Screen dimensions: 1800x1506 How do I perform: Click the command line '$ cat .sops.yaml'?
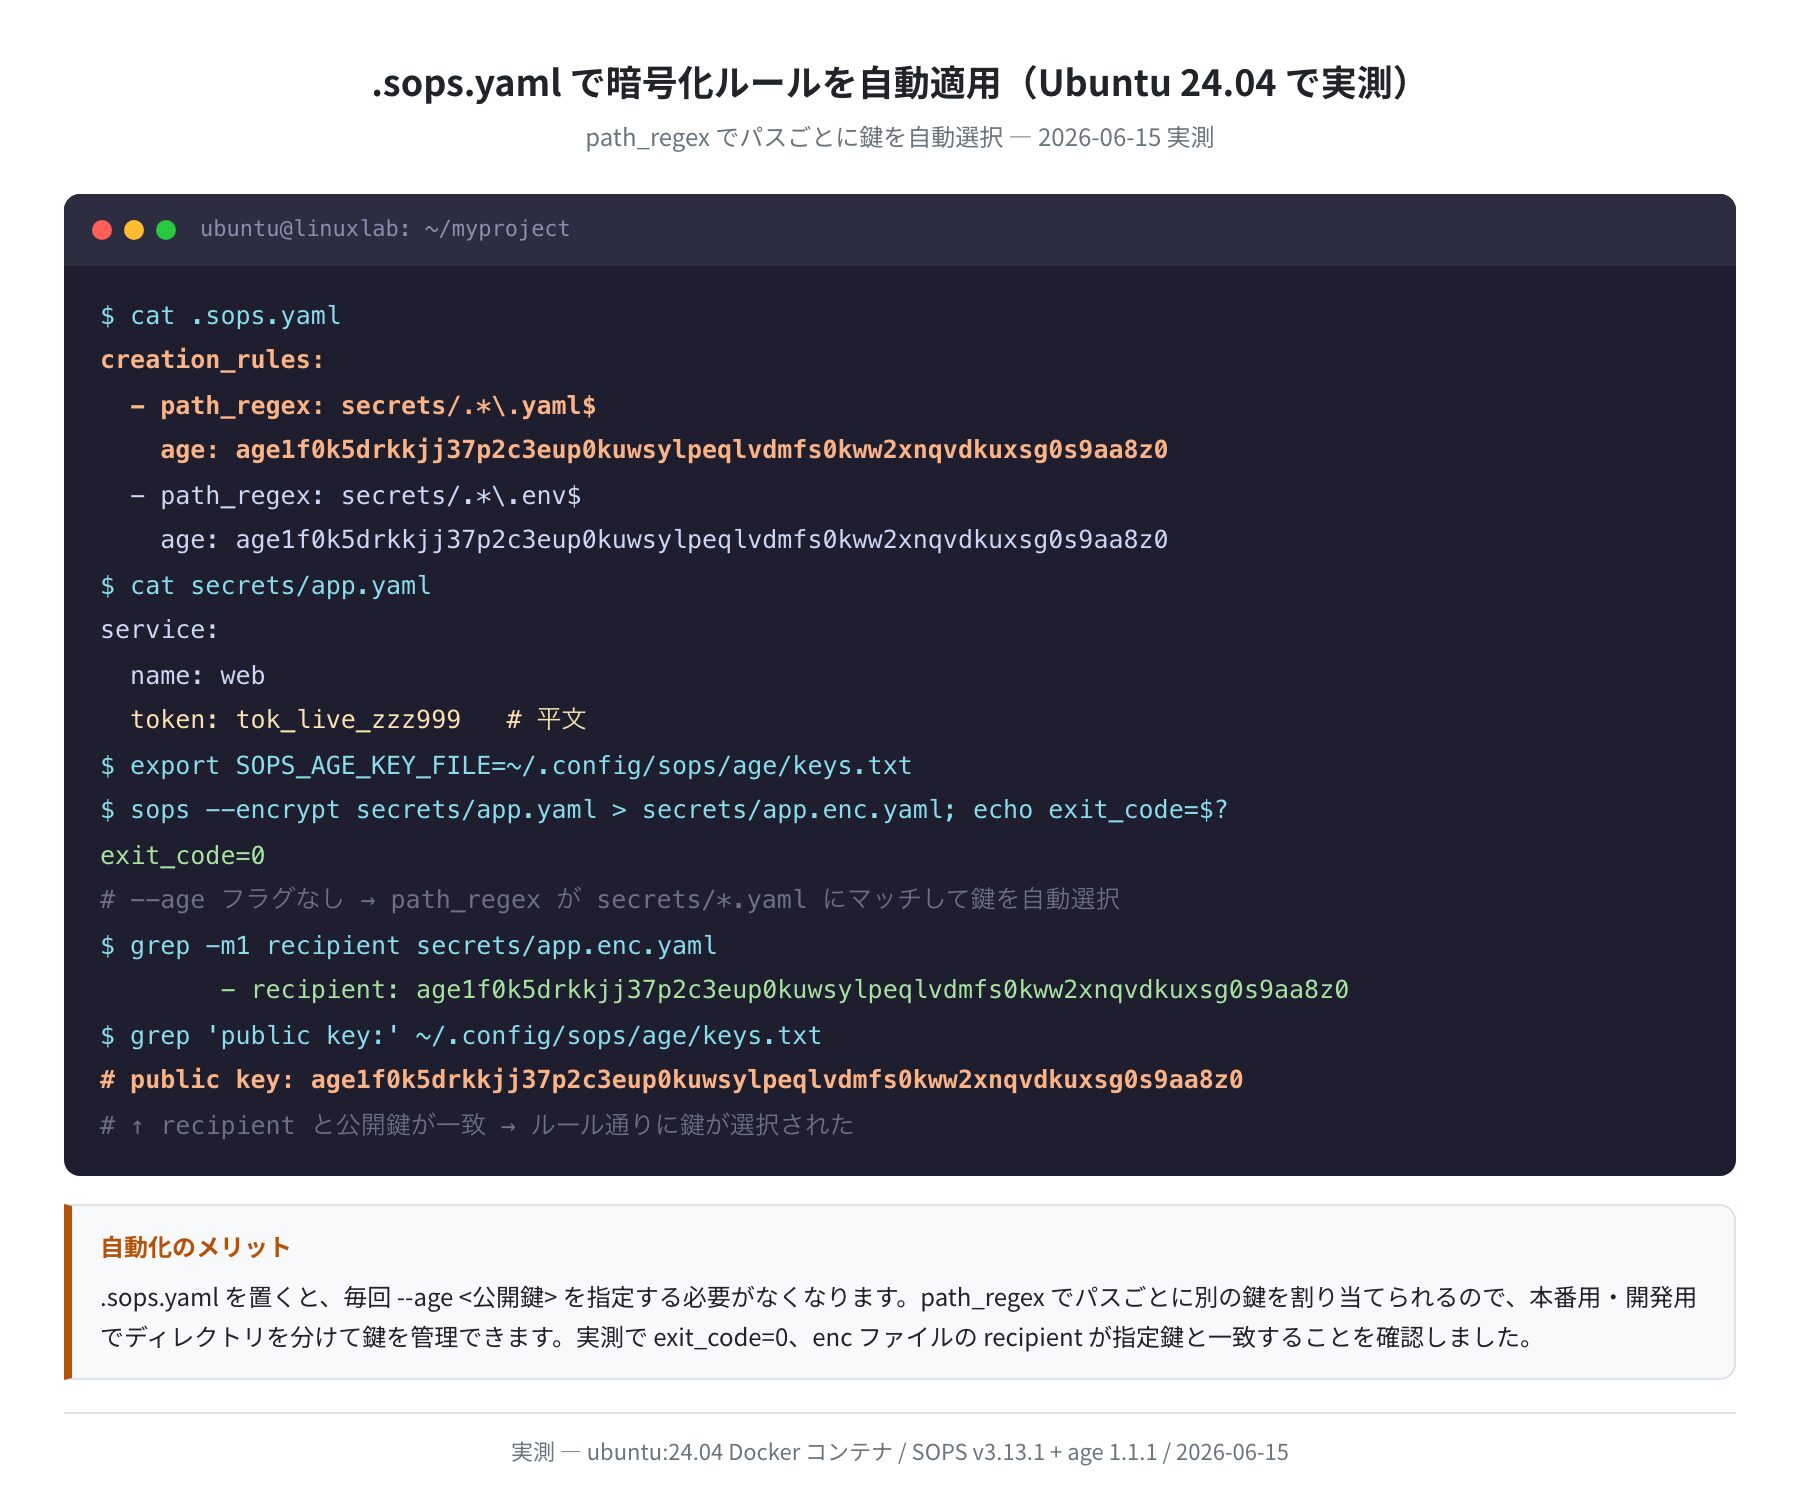220,316
